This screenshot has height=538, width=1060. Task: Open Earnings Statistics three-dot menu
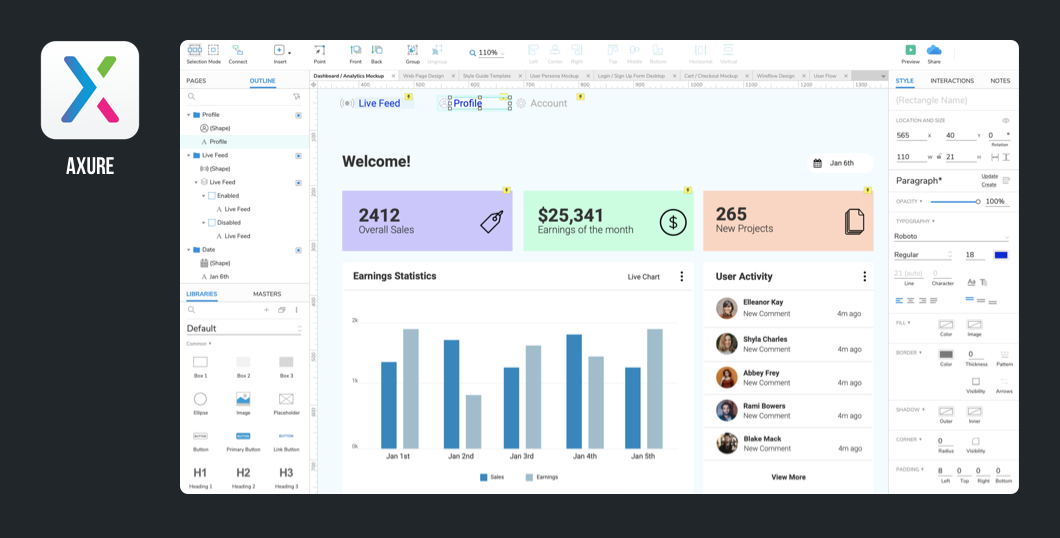point(681,276)
